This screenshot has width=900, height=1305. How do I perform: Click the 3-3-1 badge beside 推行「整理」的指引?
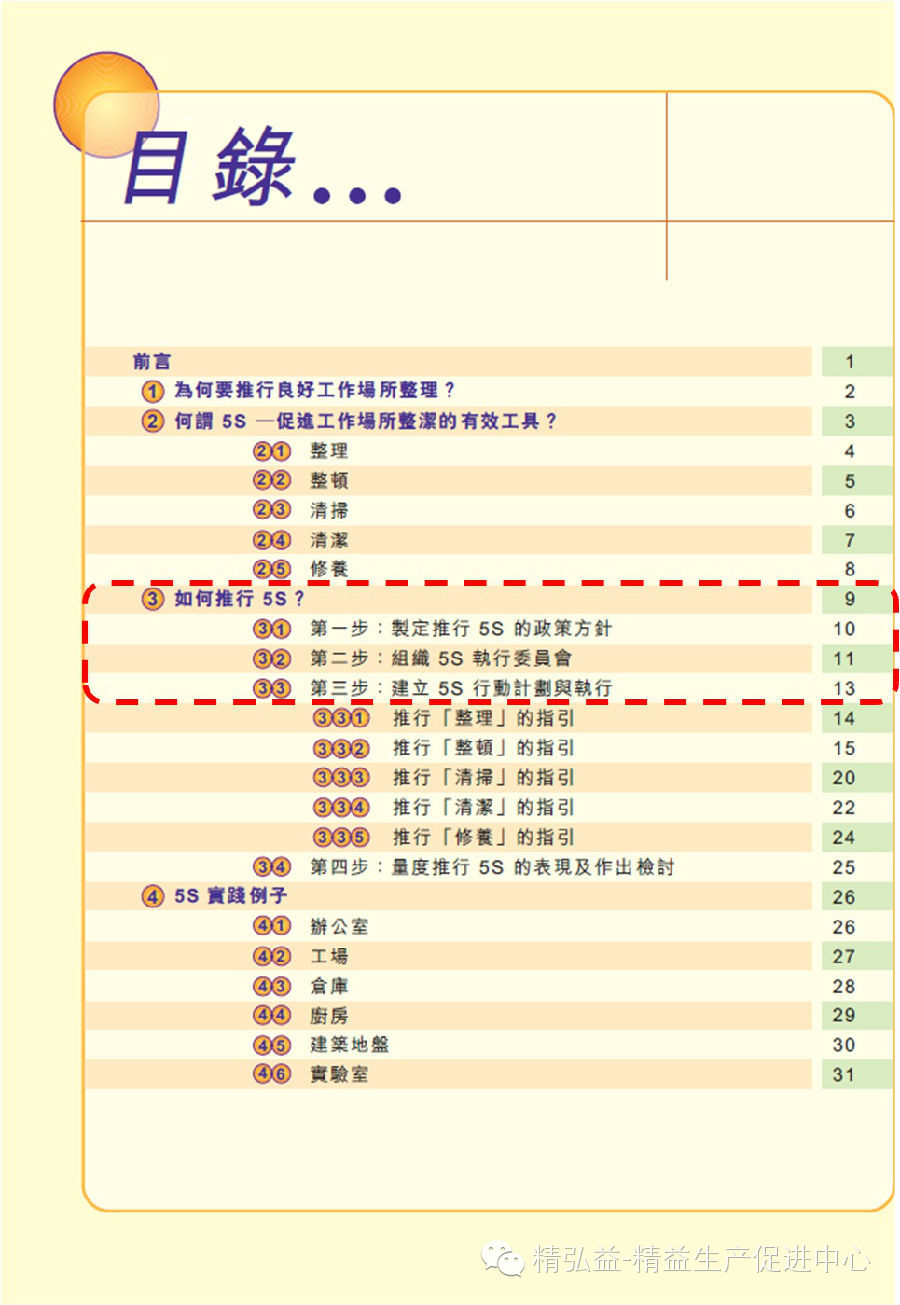(341, 718)
